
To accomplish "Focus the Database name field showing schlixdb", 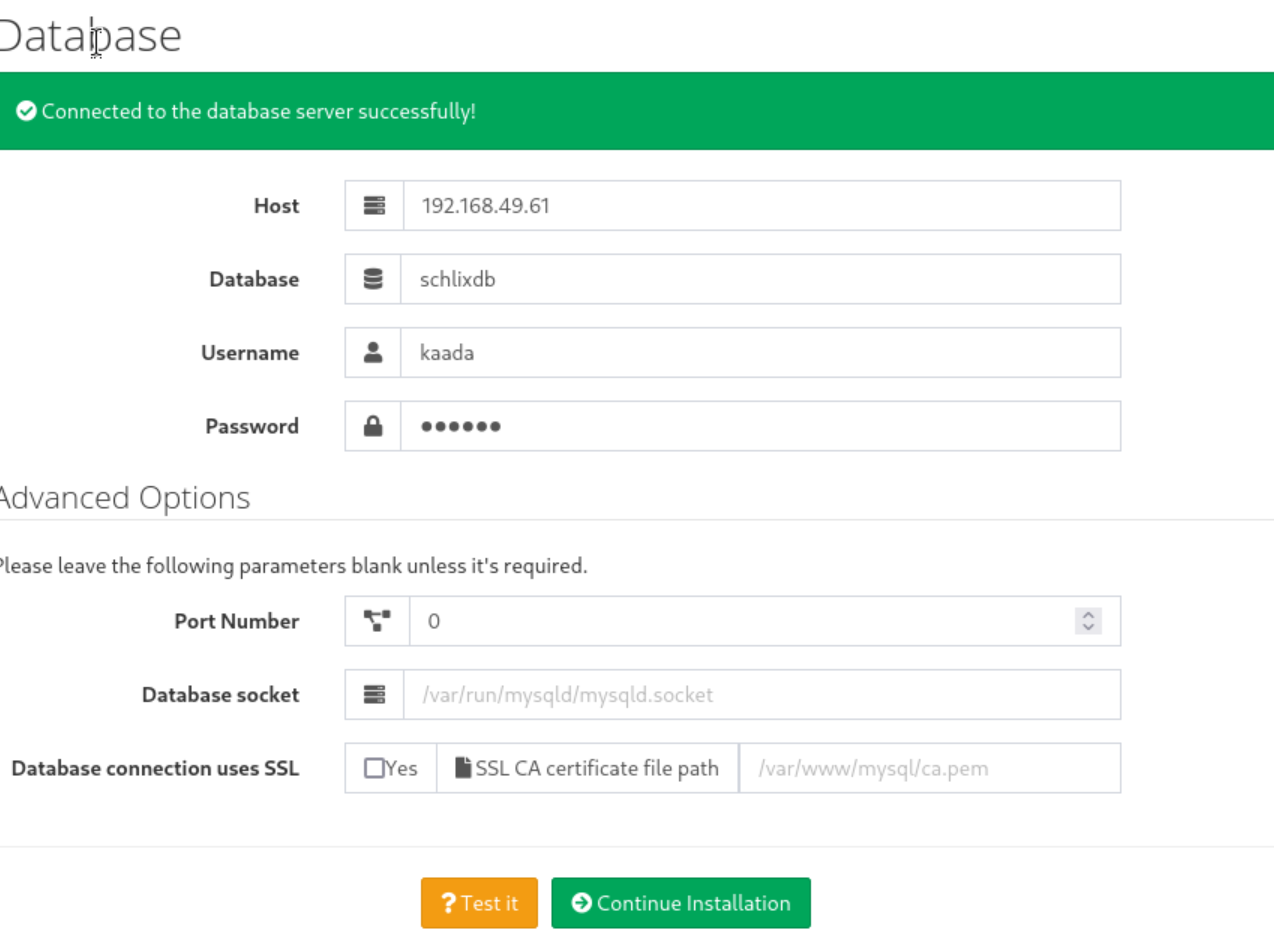I will point(760,279).
